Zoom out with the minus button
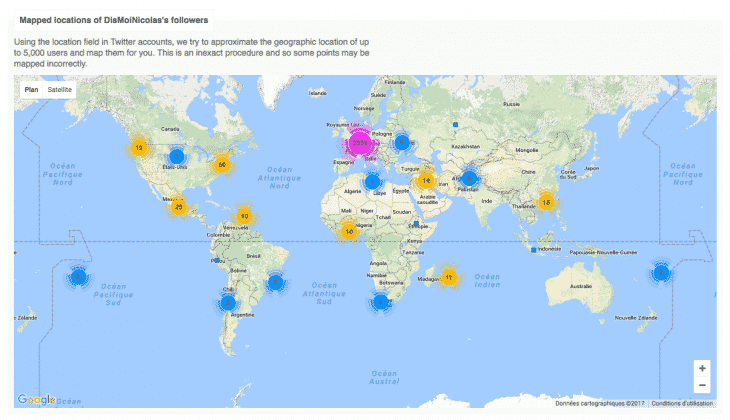Image resolution: width=730 pixels, height=420 pixels. pos(702,385)
